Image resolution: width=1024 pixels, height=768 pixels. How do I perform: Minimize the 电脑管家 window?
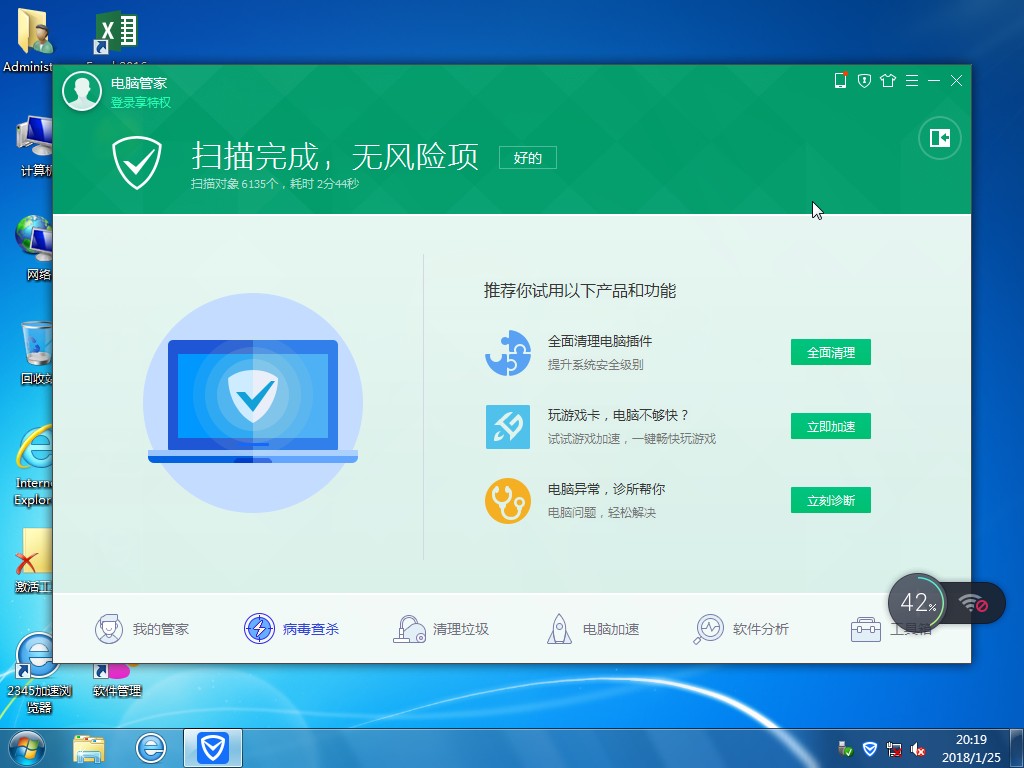pos(934,80)
